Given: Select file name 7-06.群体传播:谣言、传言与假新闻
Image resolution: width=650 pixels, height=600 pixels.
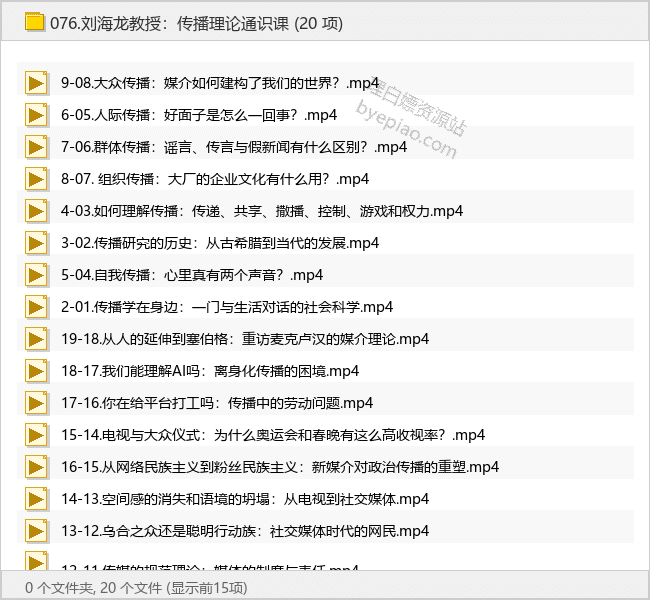Looking at the screenshot, I should pyautogui.click(x=234, y=147).
